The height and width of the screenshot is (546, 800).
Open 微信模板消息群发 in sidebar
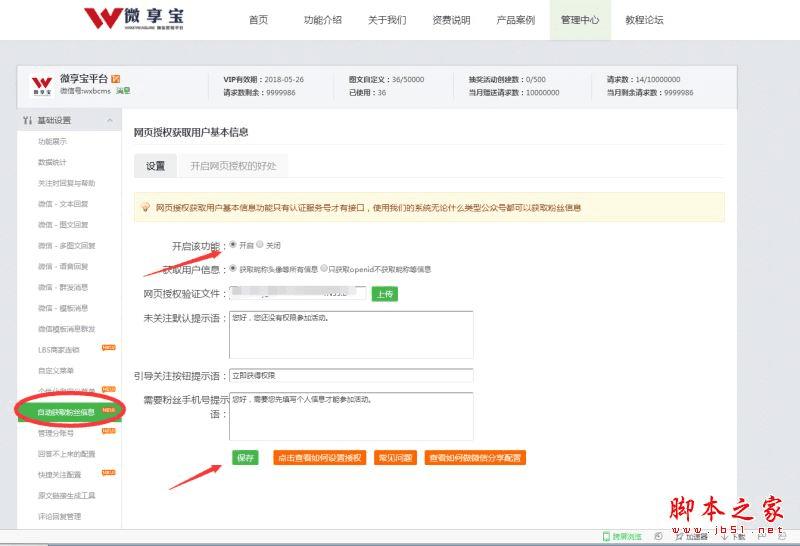tap(66, 330)
